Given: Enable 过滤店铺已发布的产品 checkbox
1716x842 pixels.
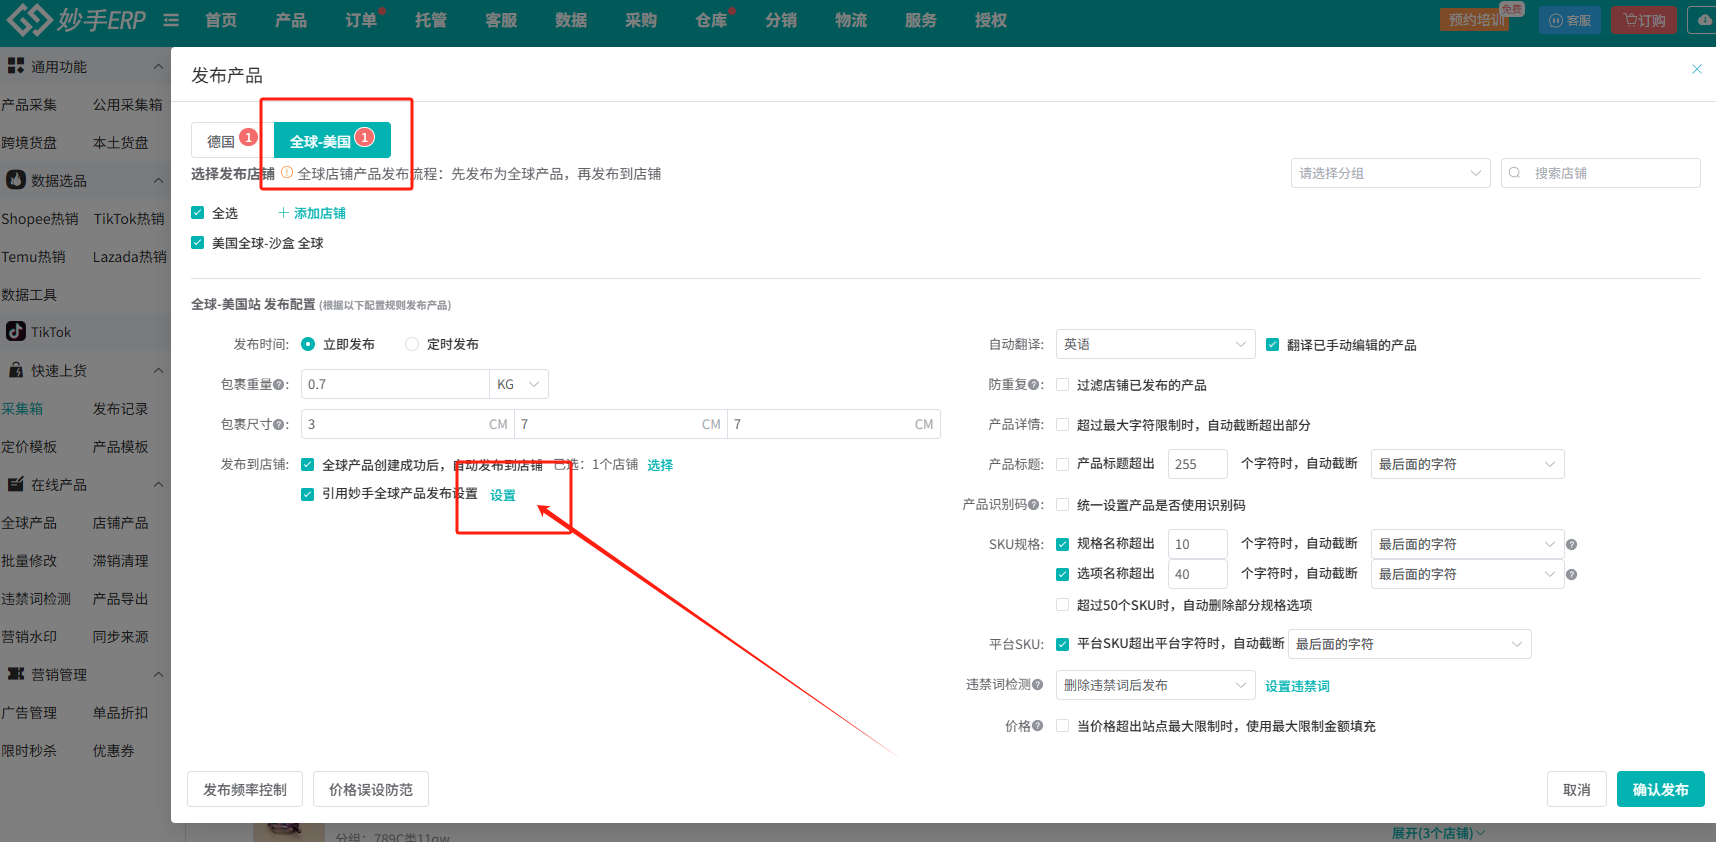Looking at the screenshot, I should (x=1062, y=385).
